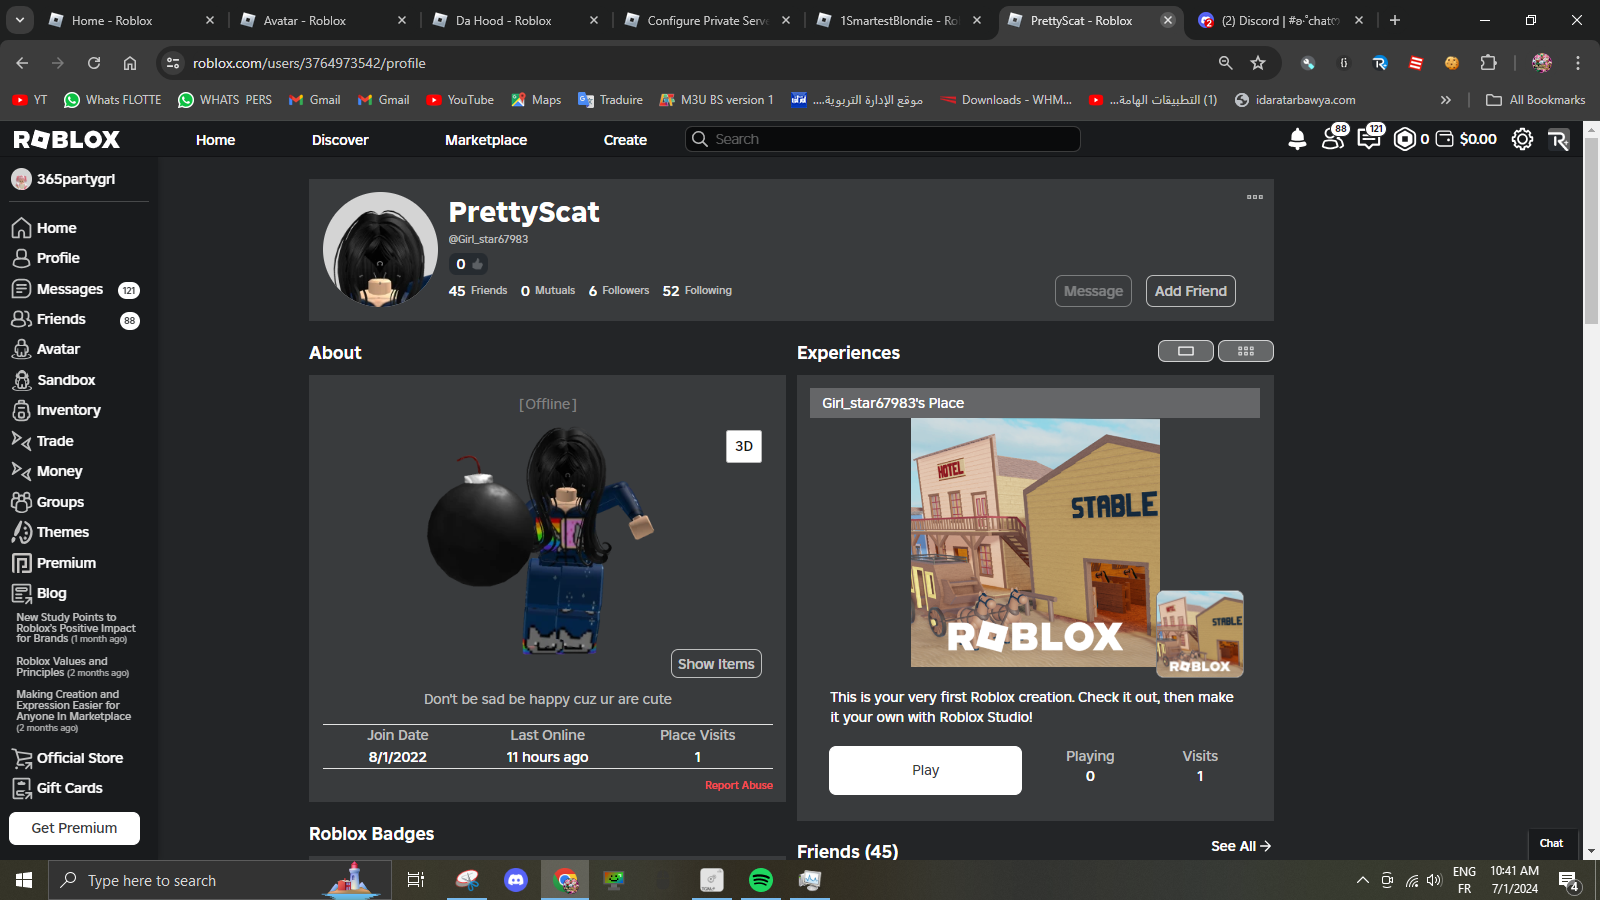Open messages icon in the top bar
The width and height of the screenshot is (1600, 900).
click(x=1370, y=138)
